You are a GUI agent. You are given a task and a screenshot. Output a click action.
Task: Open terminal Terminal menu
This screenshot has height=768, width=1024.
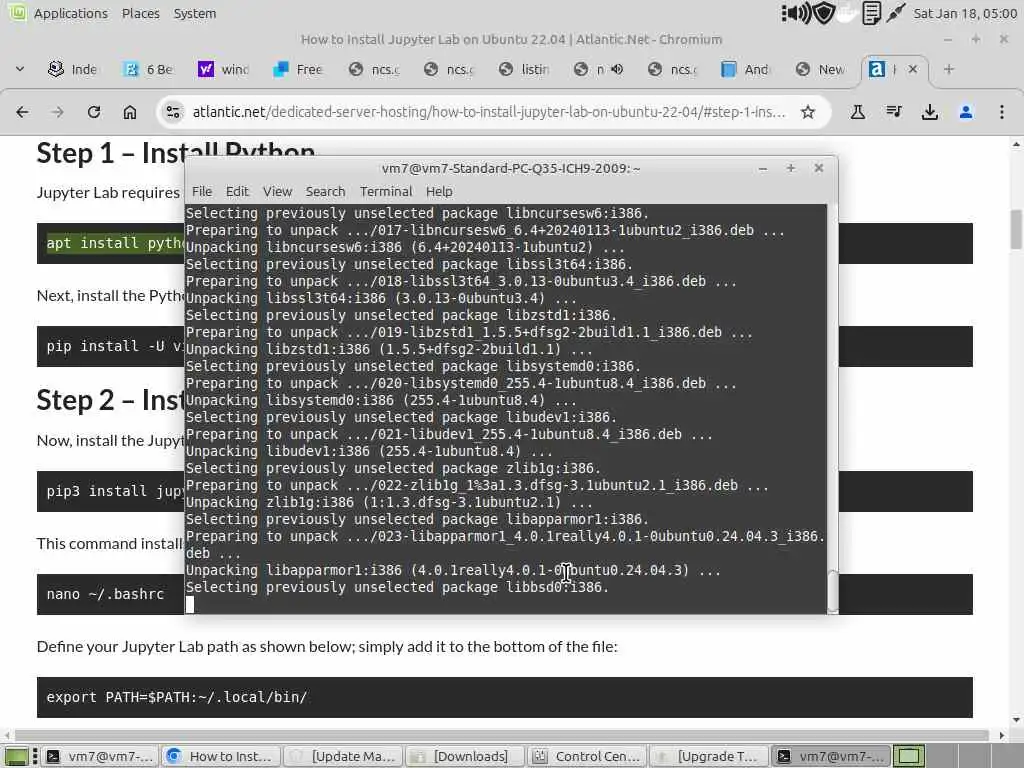tap(386, 191)
